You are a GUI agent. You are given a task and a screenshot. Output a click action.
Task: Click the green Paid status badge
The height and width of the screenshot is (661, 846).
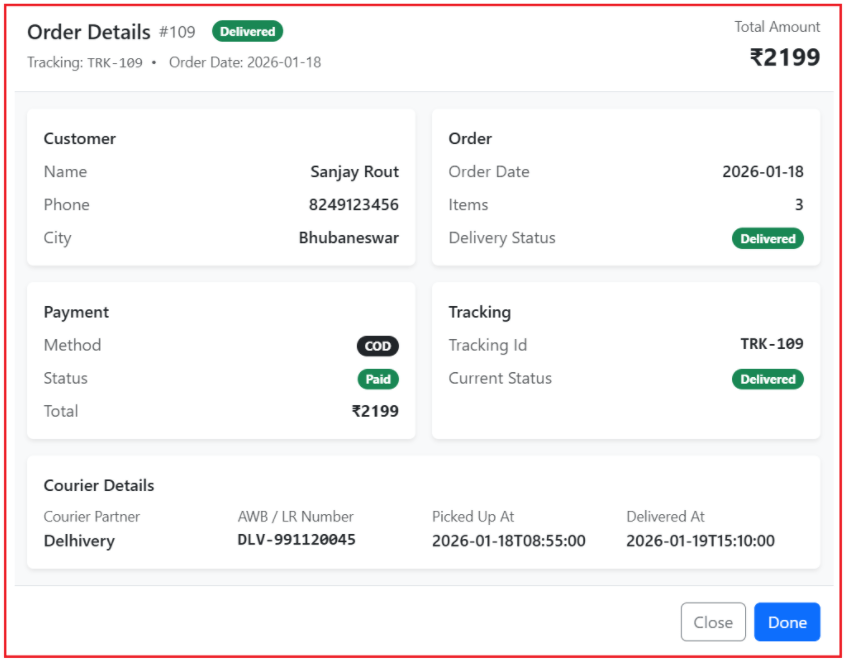[x=378, y=379]
